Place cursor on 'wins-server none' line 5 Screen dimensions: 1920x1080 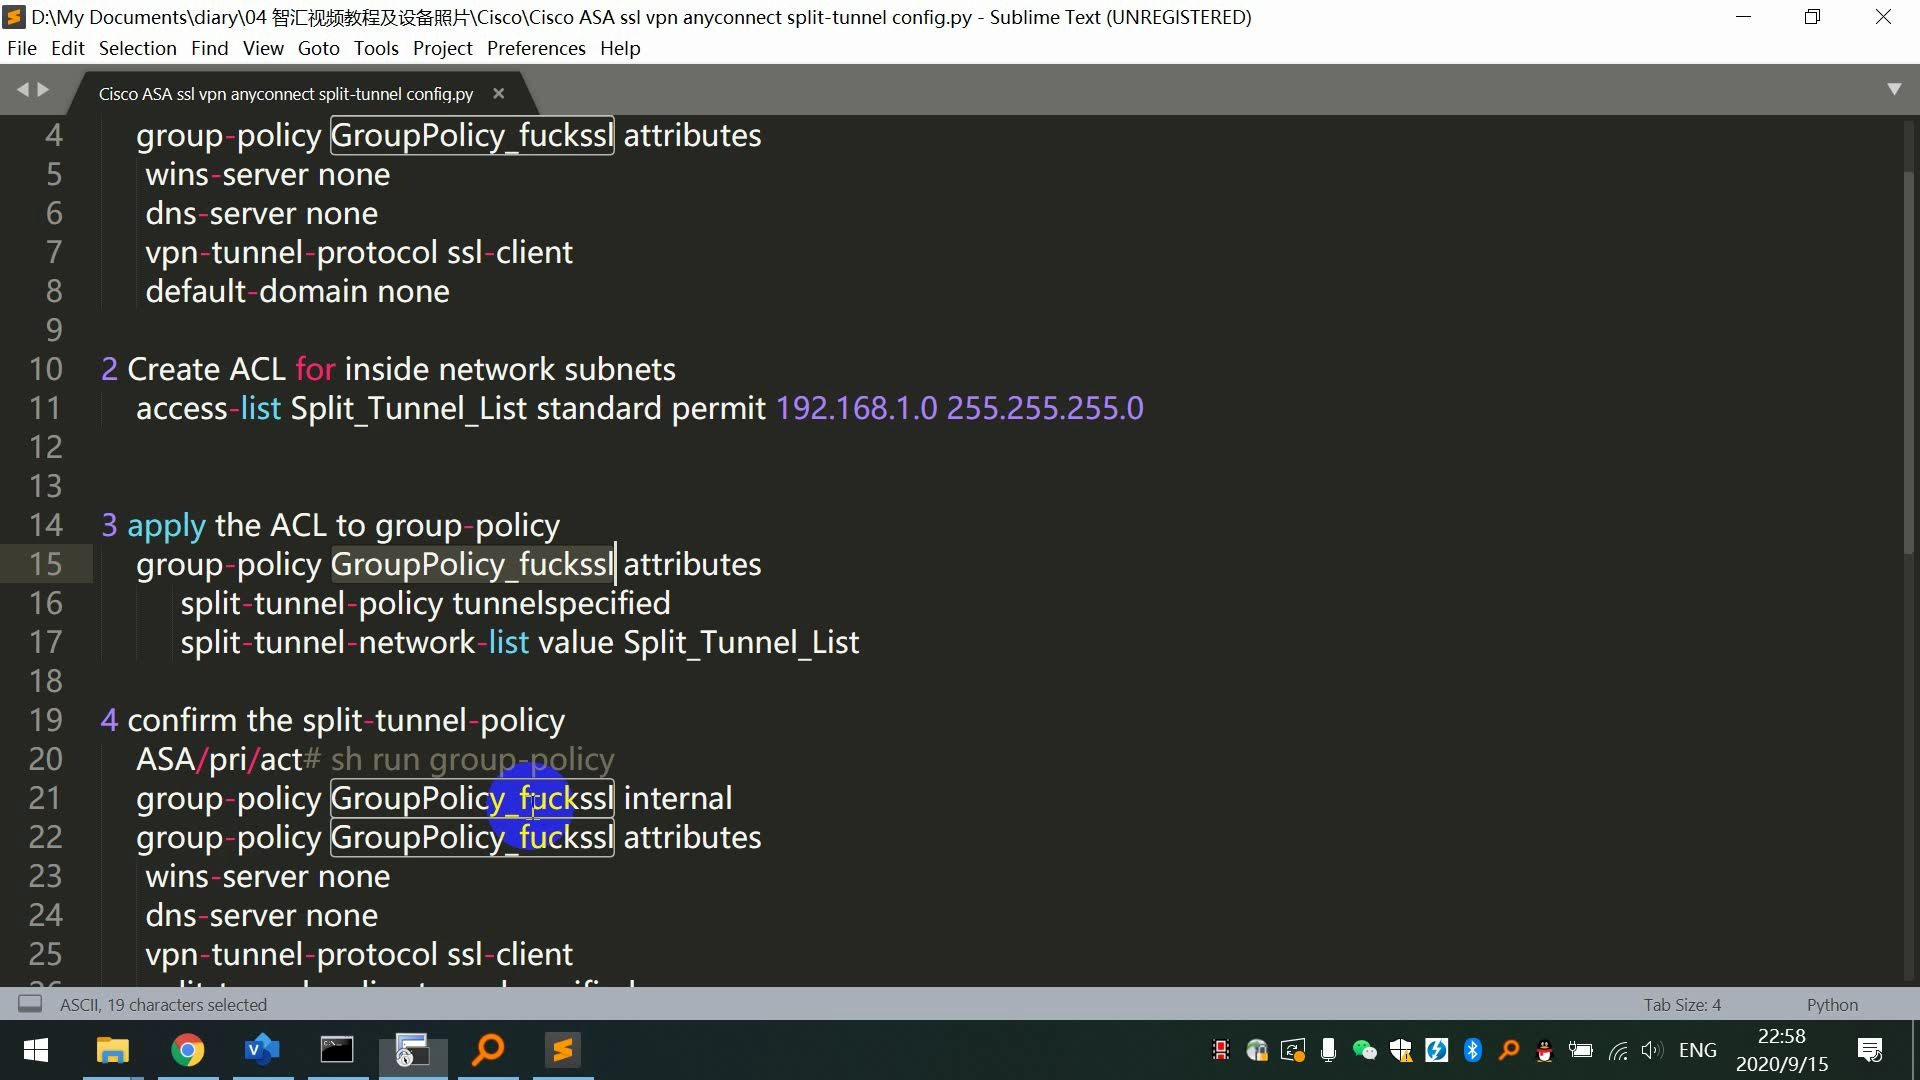[268, 174]
